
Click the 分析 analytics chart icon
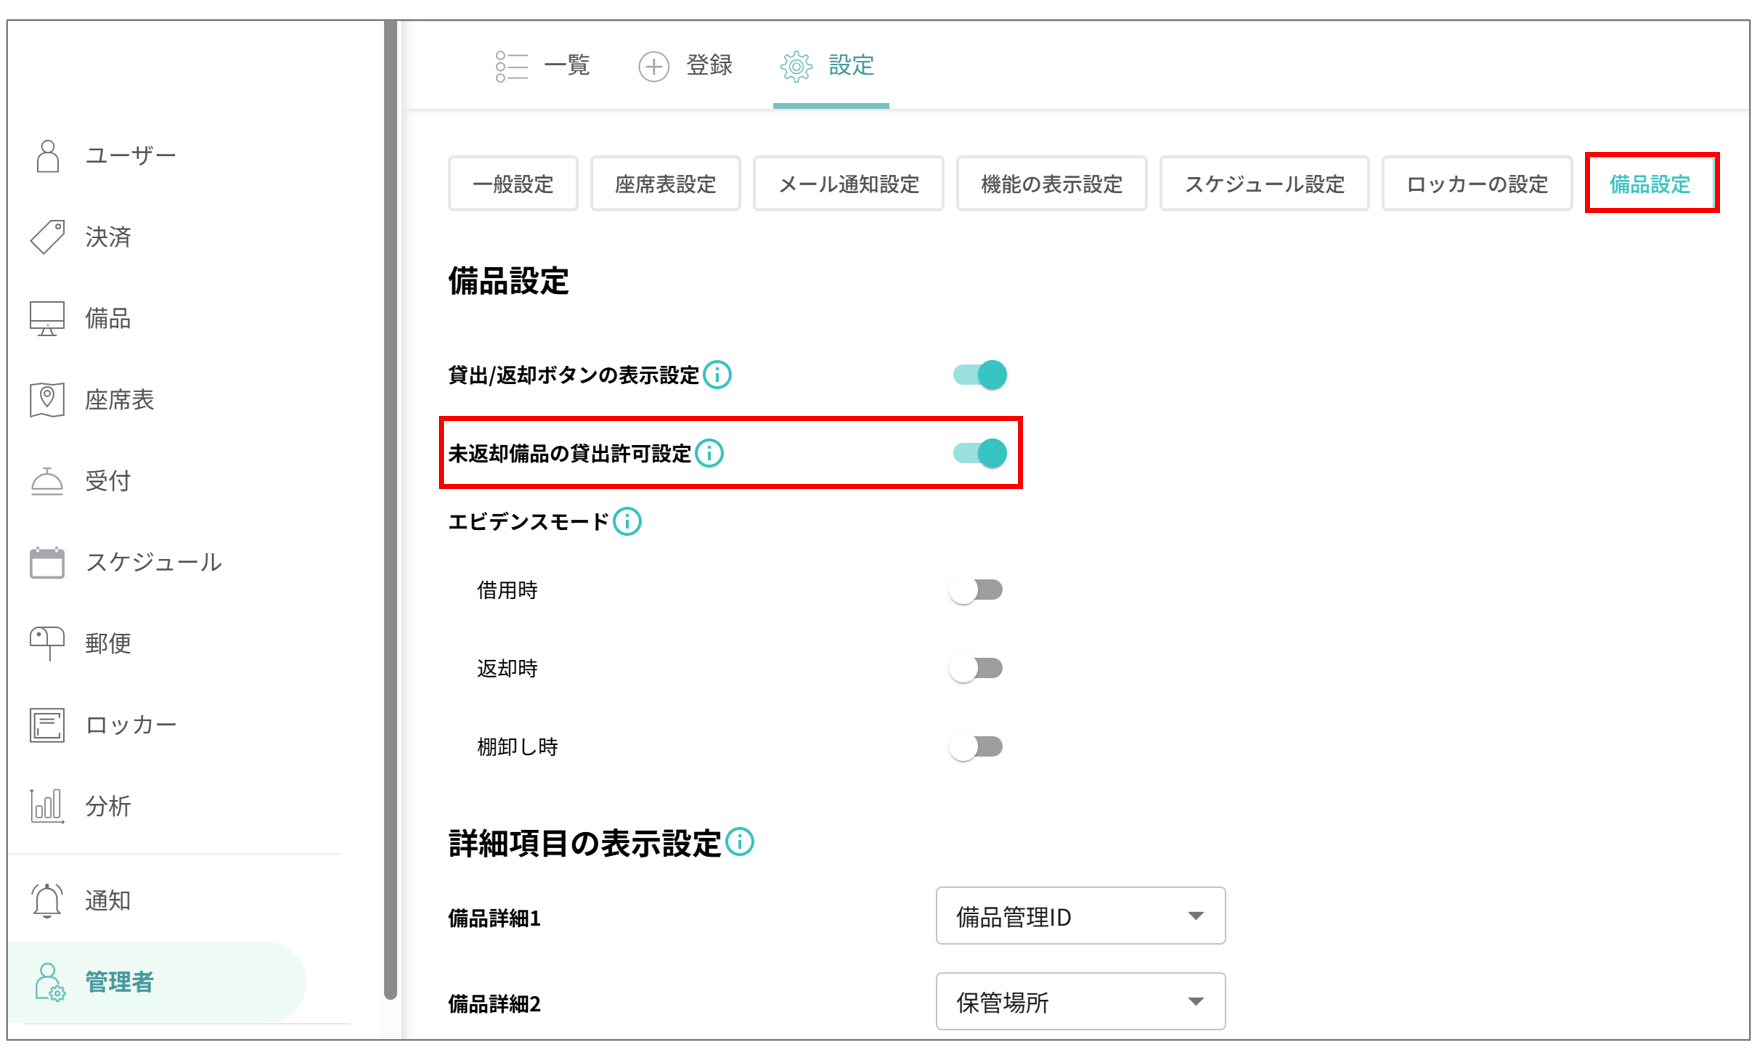pyautogui.click(x=46, y=805)
